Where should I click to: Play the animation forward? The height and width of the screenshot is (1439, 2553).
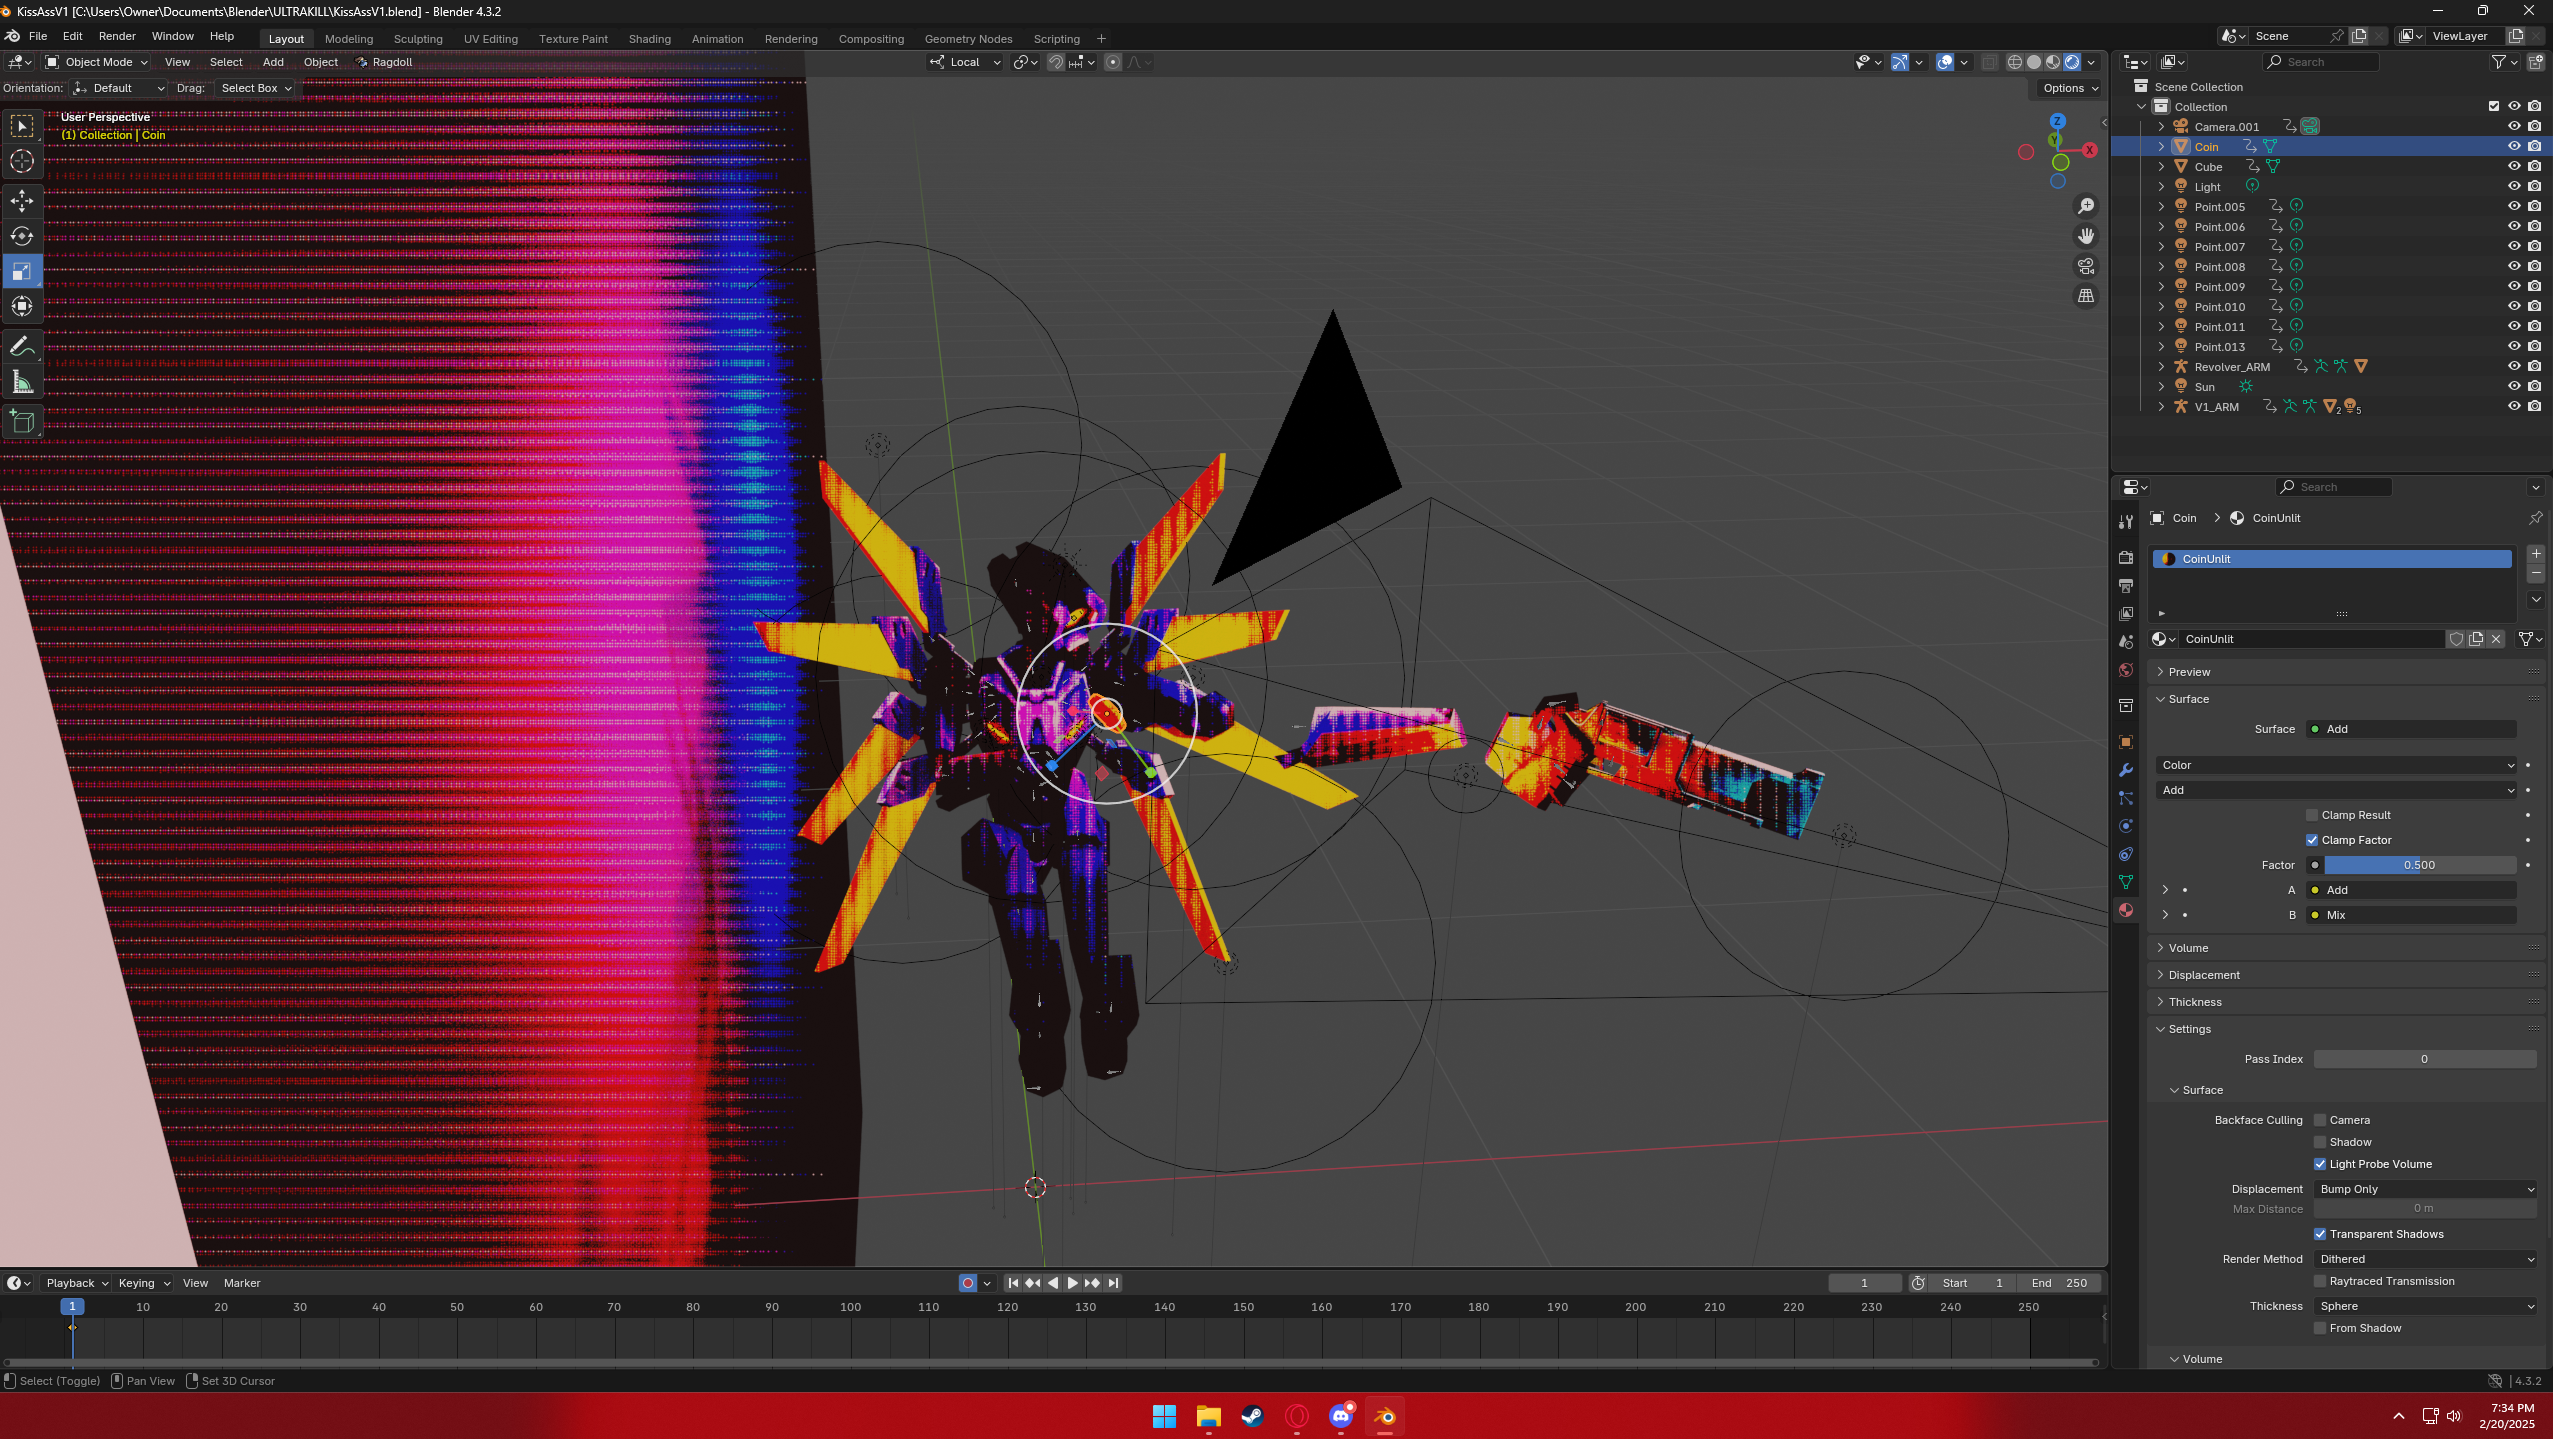[1072, 1283]
